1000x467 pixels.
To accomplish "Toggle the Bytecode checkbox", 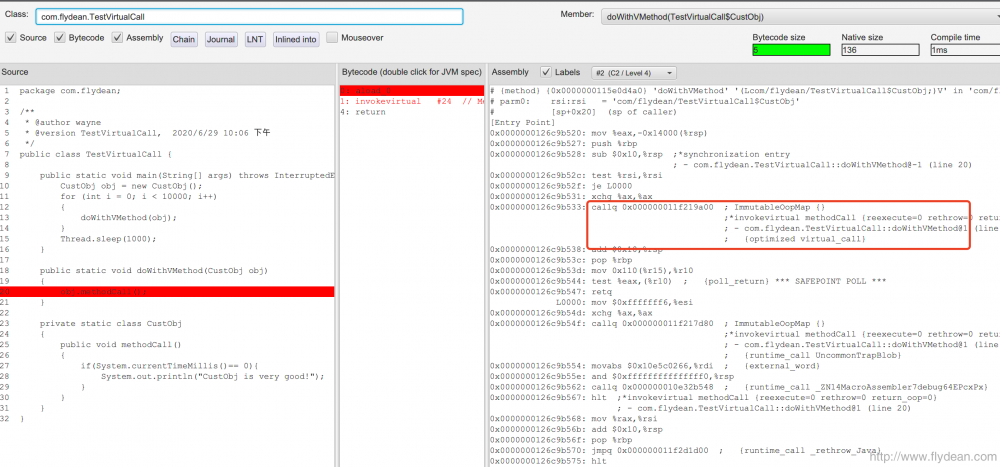I will (x=59, y=38).
